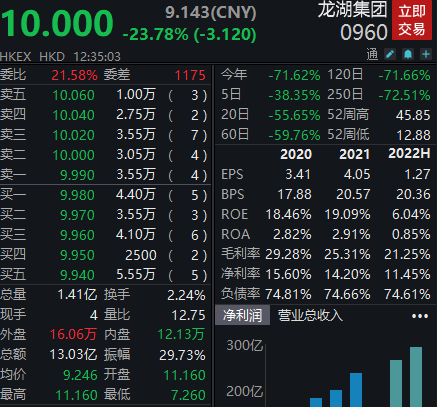Click the BPS 2021 value 20.57
The height and width of the screenshot is (407, 437).
click(353, 194)
